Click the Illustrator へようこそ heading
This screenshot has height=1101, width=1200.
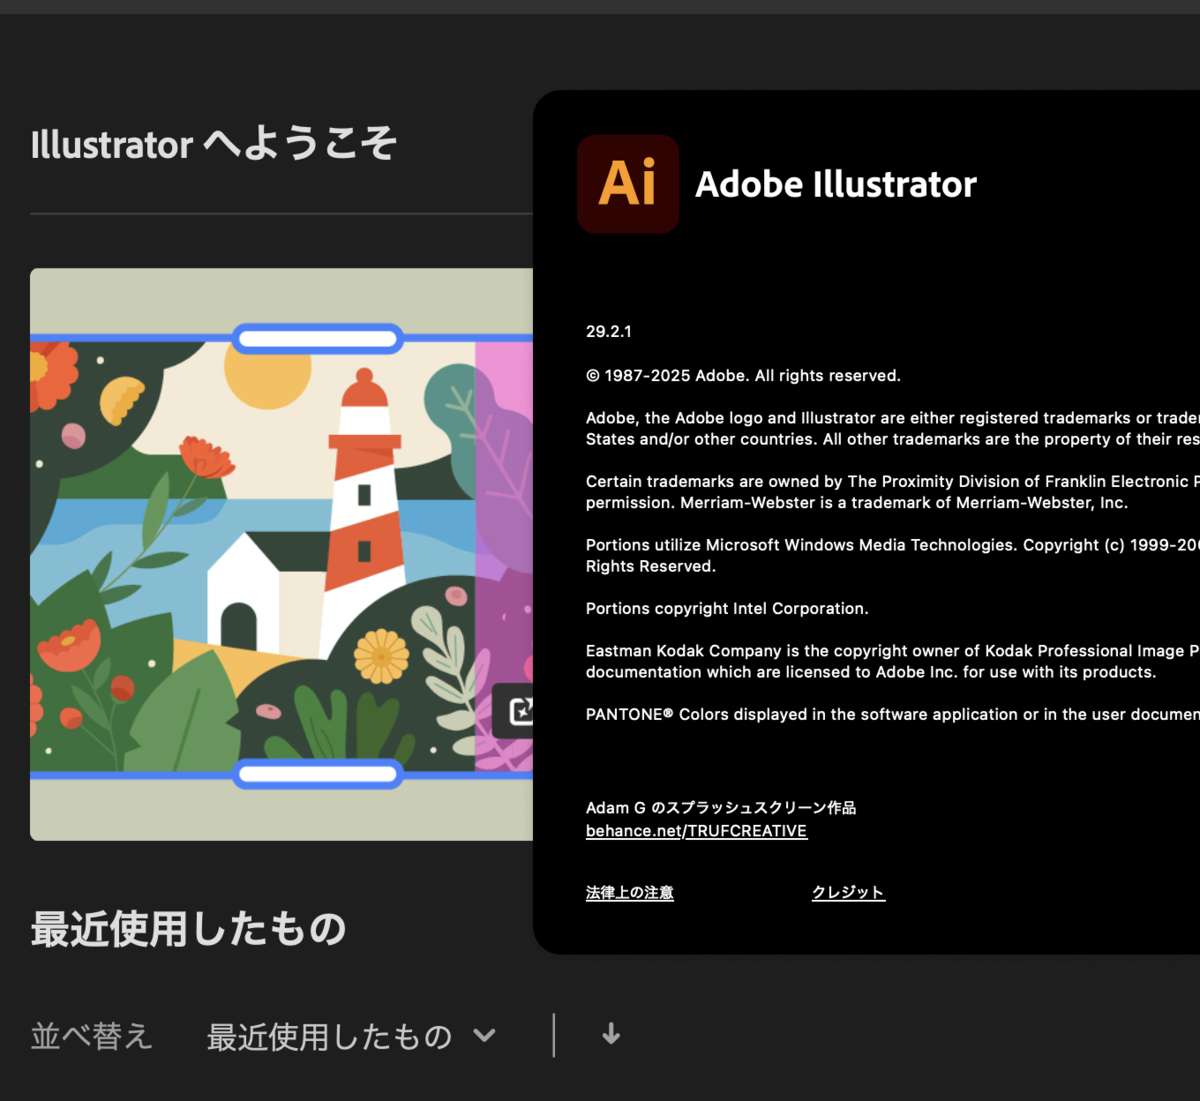pyautogui.click(x=214, y=144)
